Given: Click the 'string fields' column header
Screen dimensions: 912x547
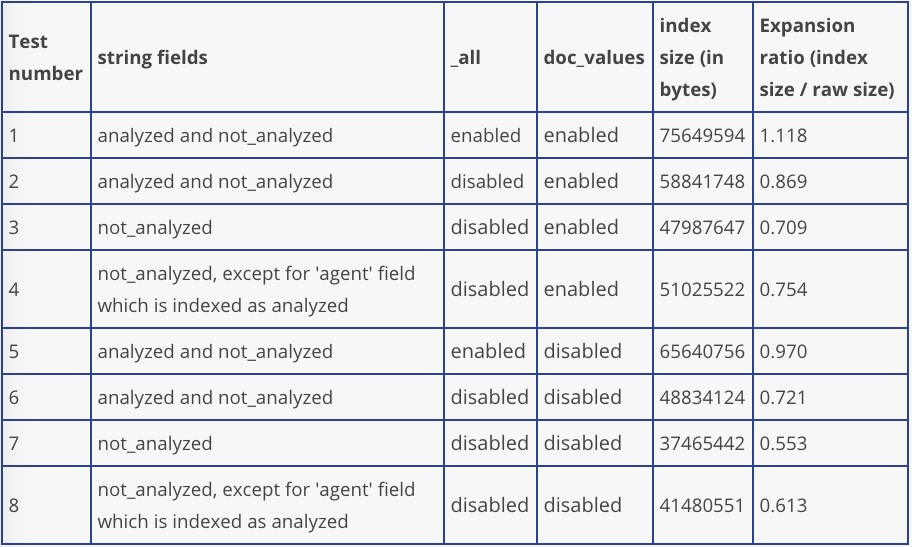Looking at the screenshot, I should (153, 58).
